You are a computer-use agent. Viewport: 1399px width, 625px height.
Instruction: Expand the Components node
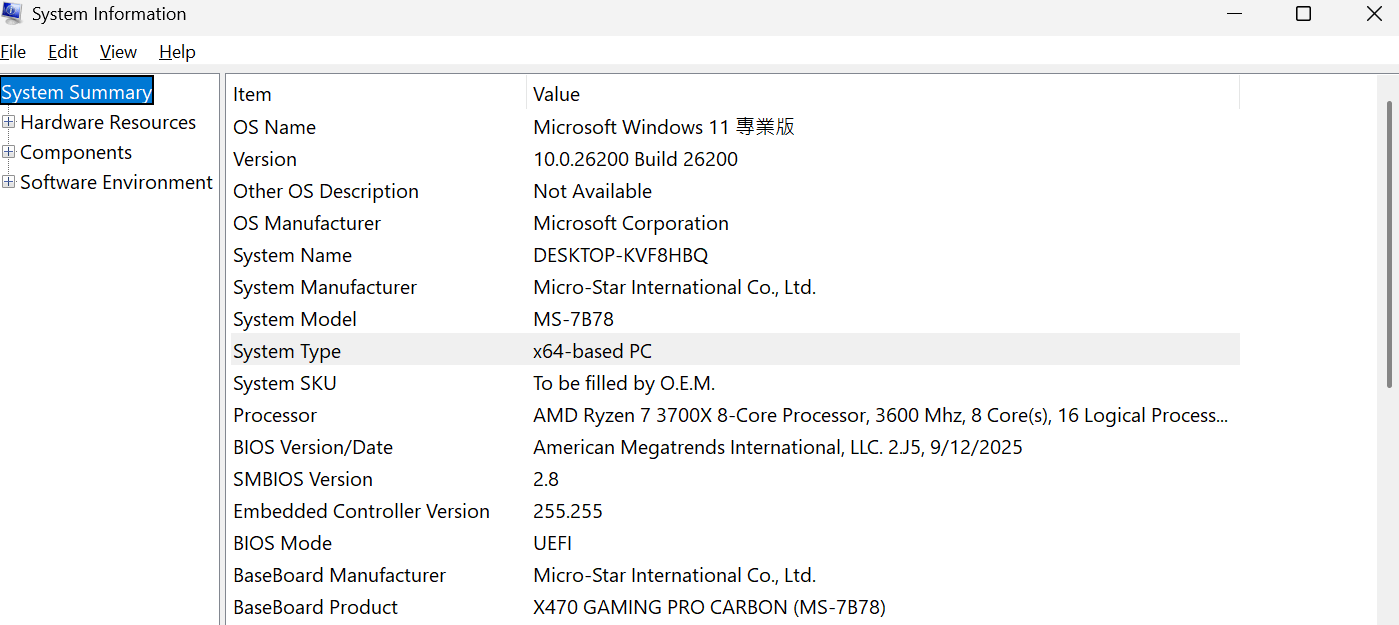click(9, 152)
